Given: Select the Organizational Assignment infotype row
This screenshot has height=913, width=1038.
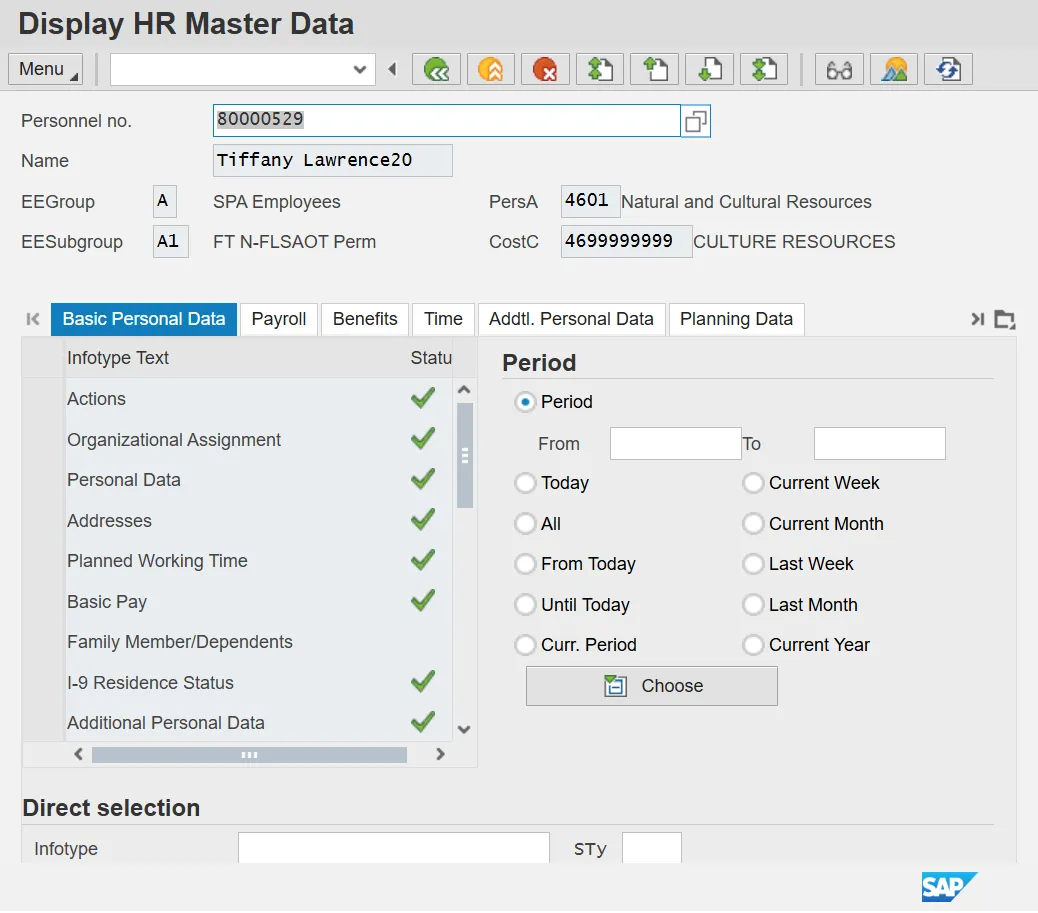Looking at the screenshot, I should tap(174, 440).
